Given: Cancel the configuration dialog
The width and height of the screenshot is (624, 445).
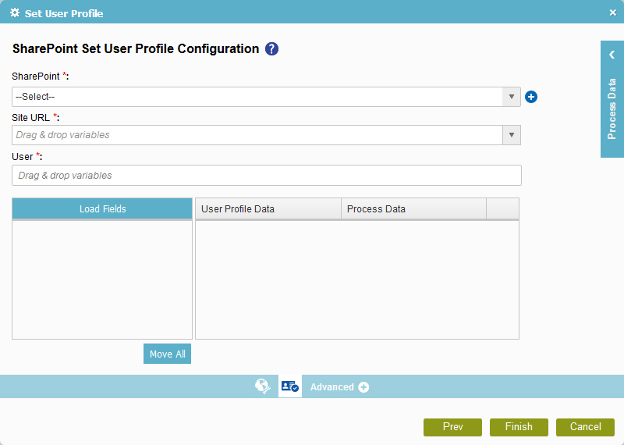Looking at the screenshot, I should (x=585, y=427).
